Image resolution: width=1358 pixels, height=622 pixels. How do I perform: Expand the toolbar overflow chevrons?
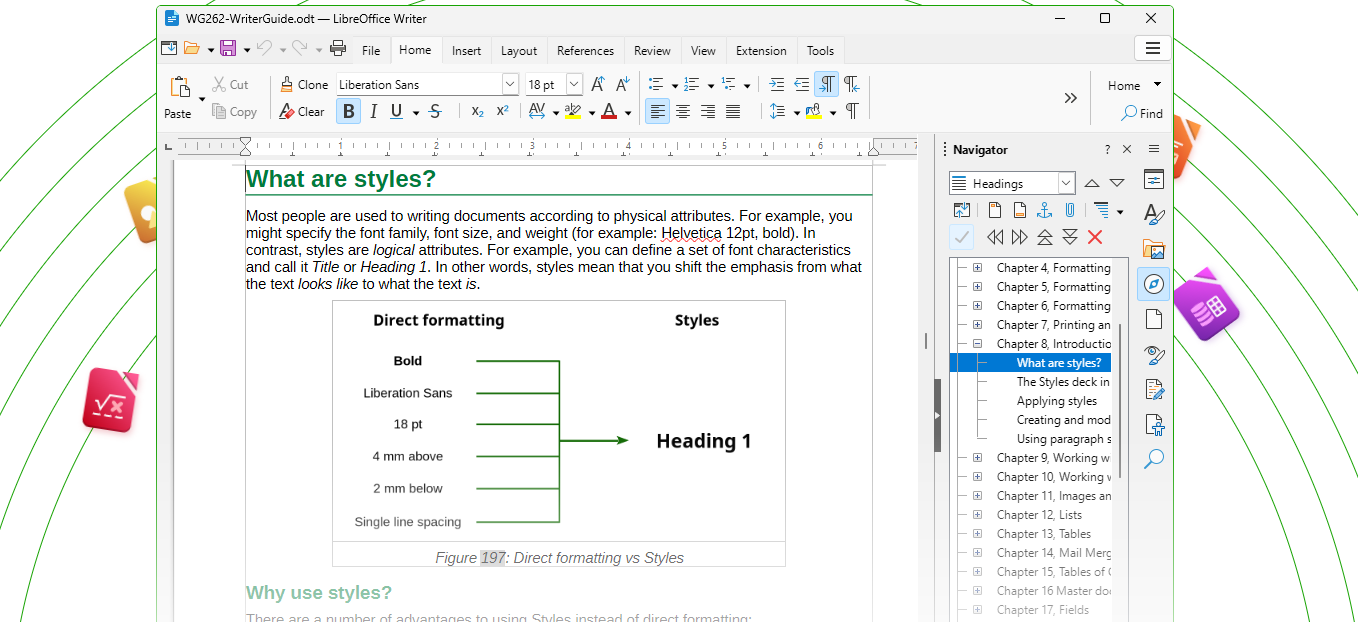click(x=1070, y=98)
